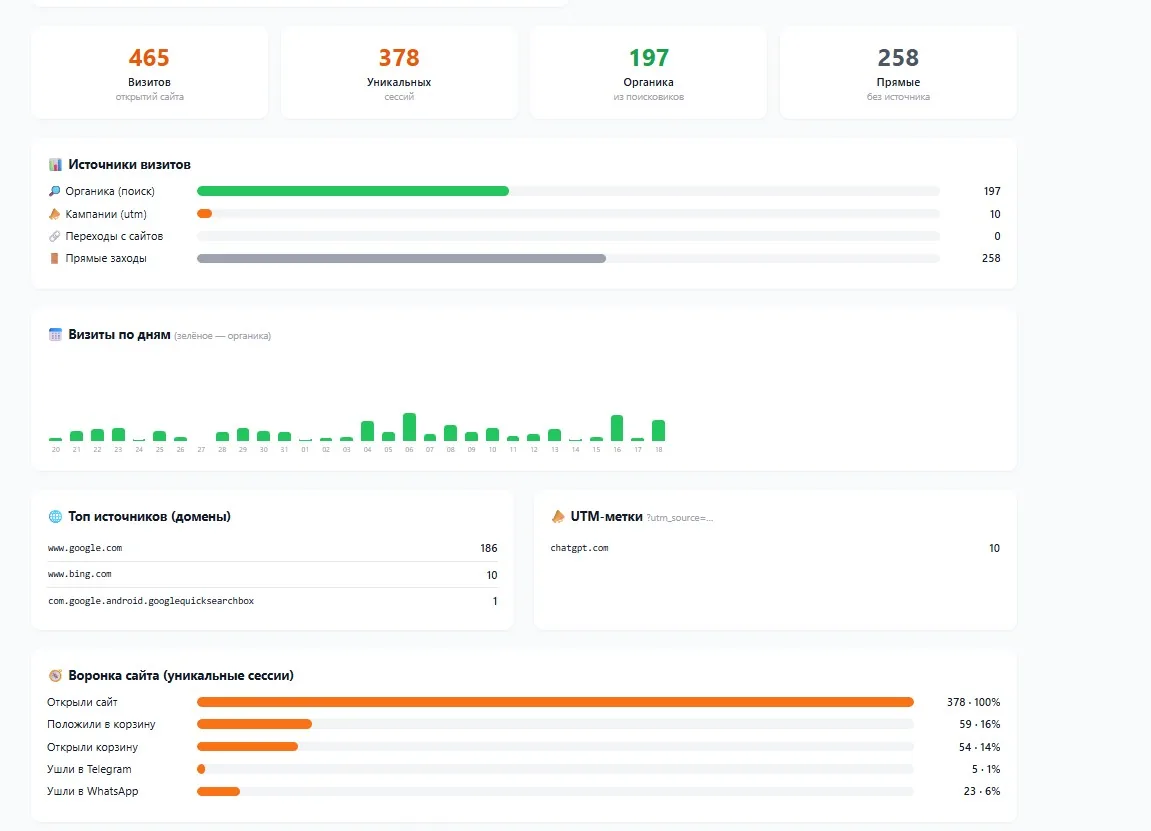1151x831 pixels.
Task: Click the calendar icon beside Визиты по дням
Action: coord(55,334)
